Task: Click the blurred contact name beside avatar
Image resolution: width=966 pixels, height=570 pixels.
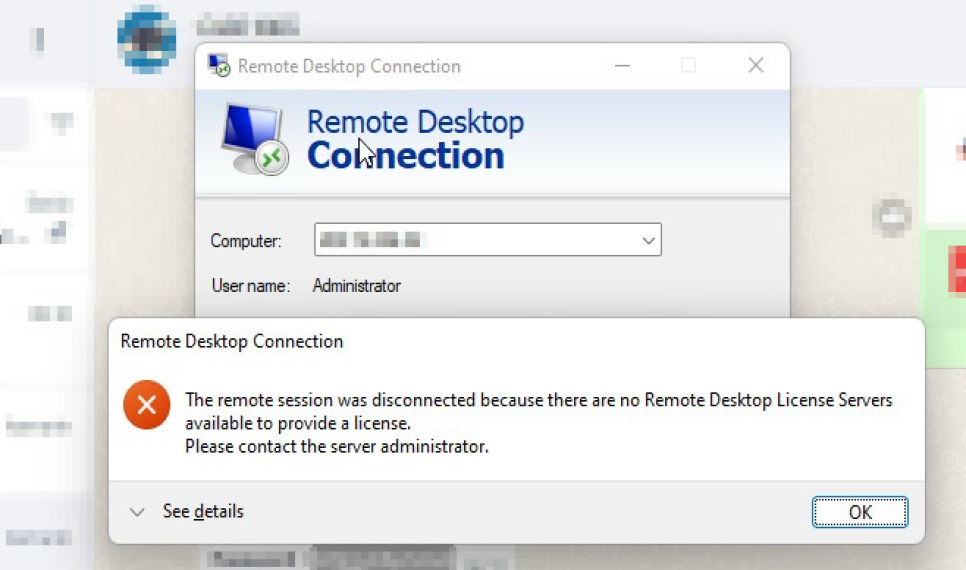Action: 247,27
